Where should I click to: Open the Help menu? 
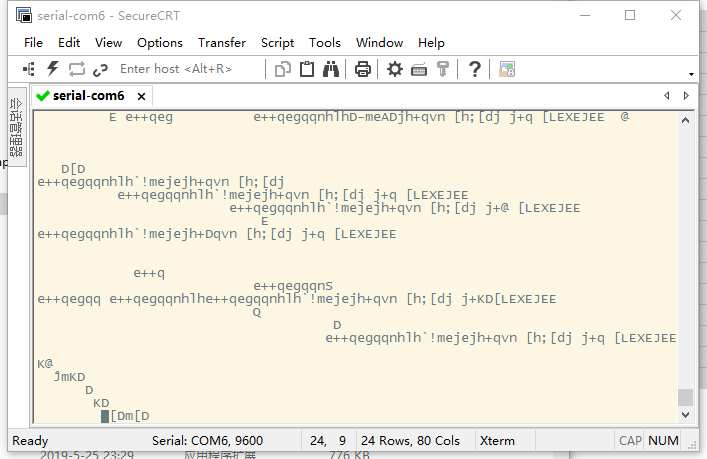(x=431, y=43)
